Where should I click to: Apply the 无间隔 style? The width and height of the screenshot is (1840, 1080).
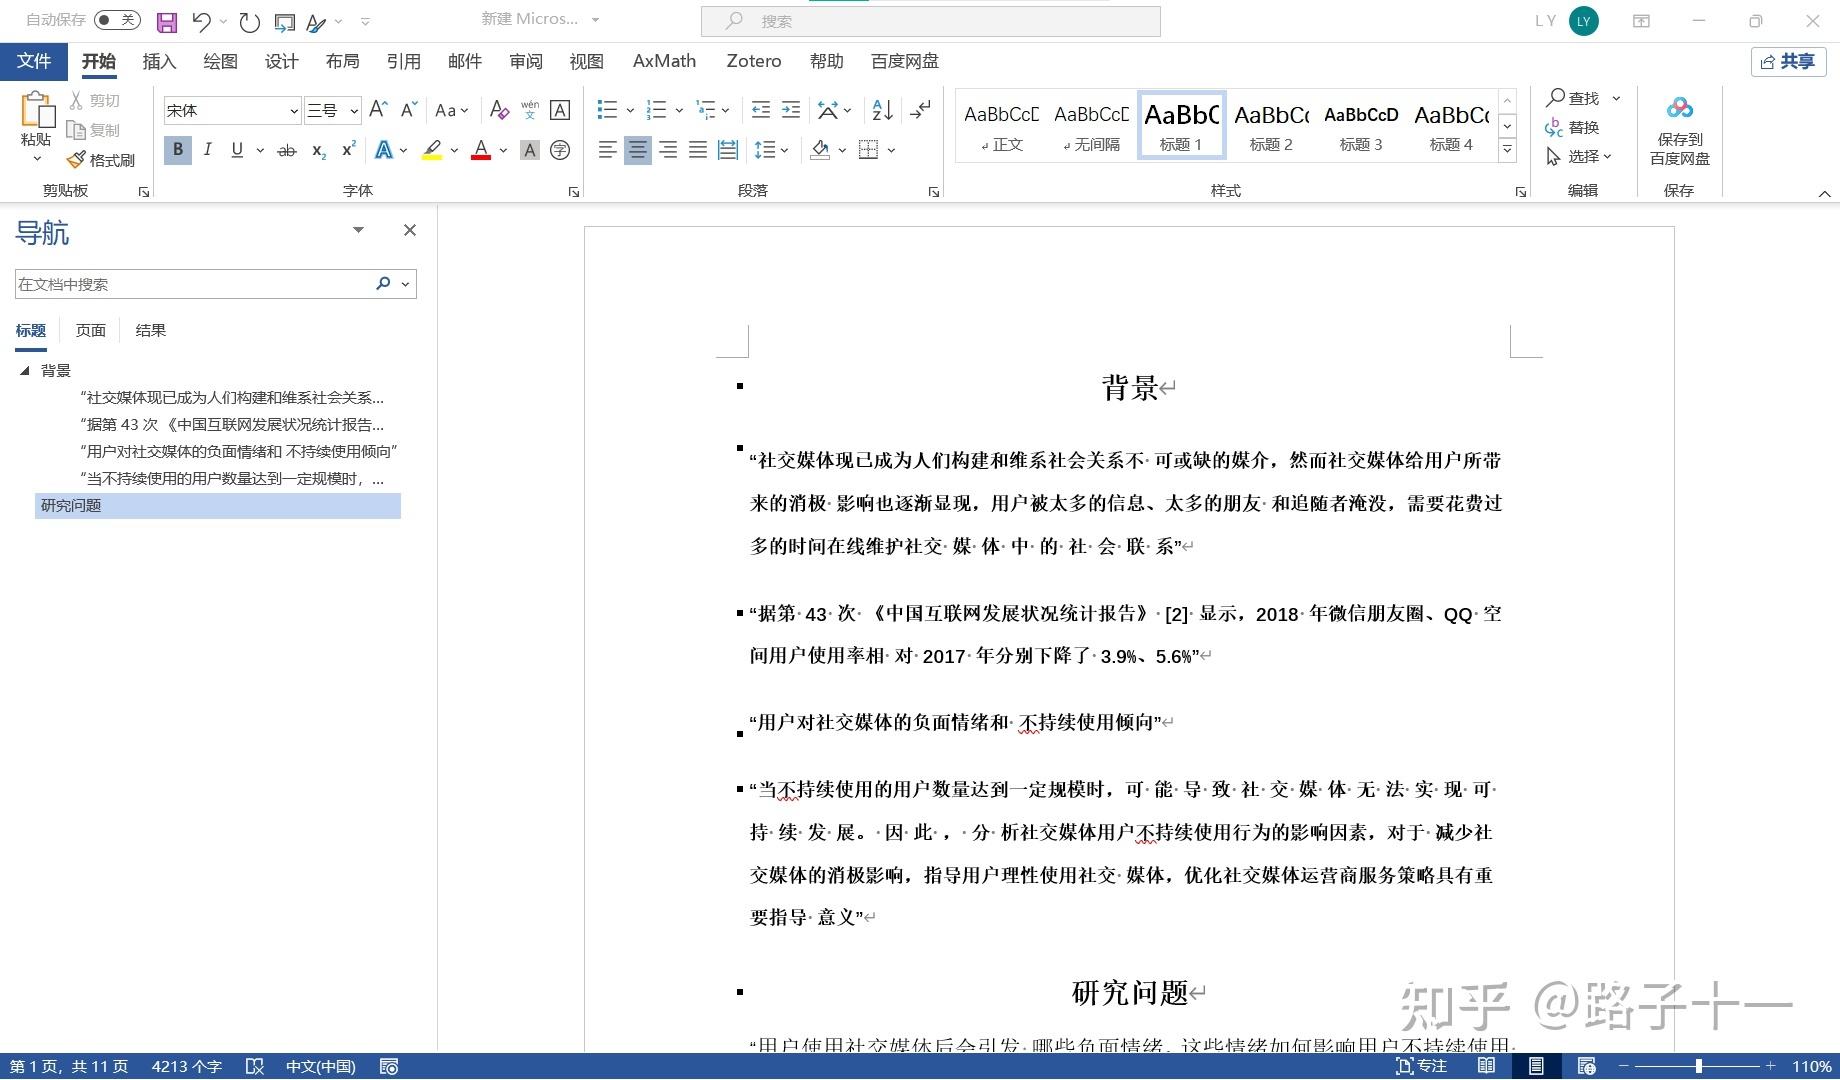click(x=1091, y=127)
